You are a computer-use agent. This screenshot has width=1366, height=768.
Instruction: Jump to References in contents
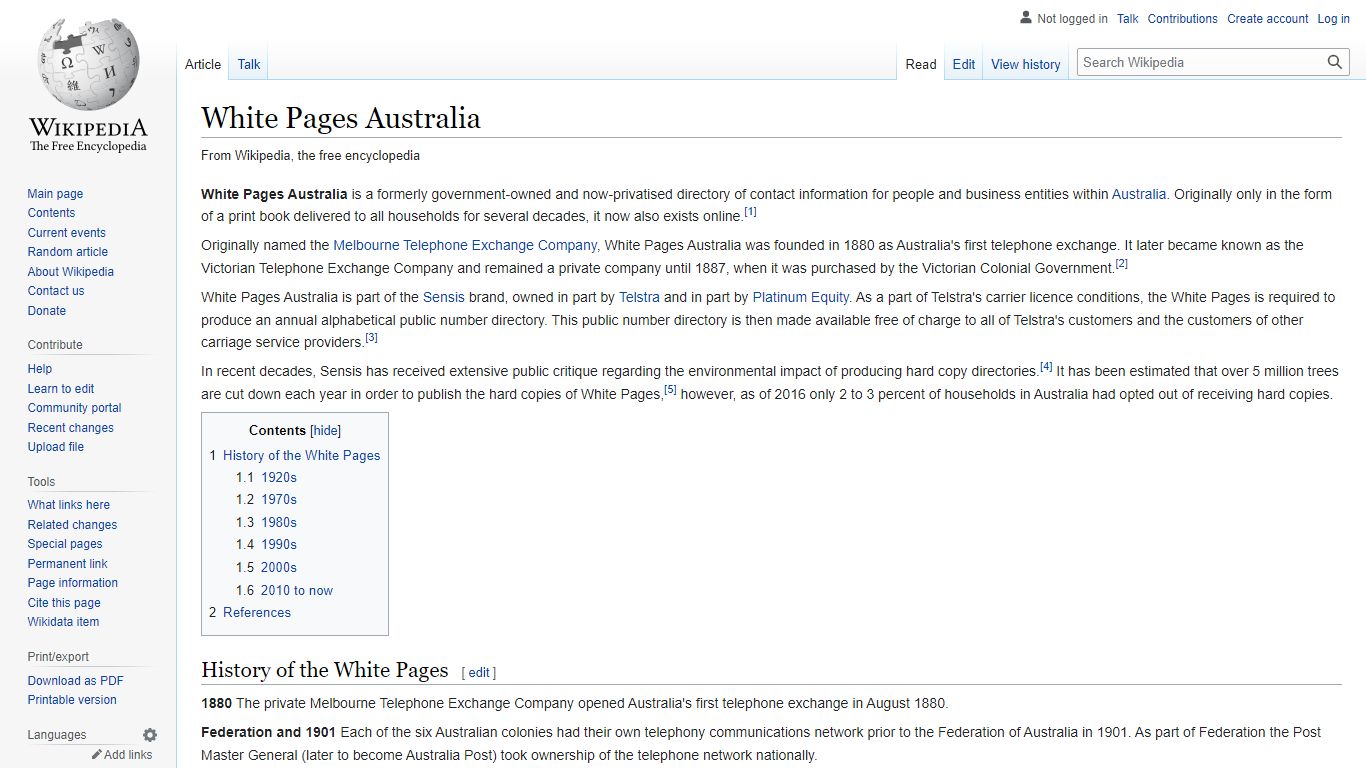click(257, 613)
